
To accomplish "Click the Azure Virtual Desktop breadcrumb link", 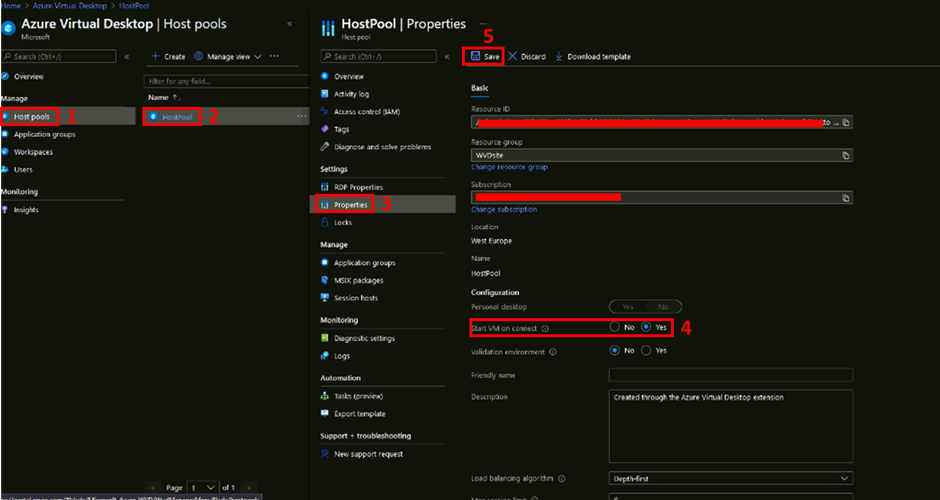I will (x=70, y=5).
